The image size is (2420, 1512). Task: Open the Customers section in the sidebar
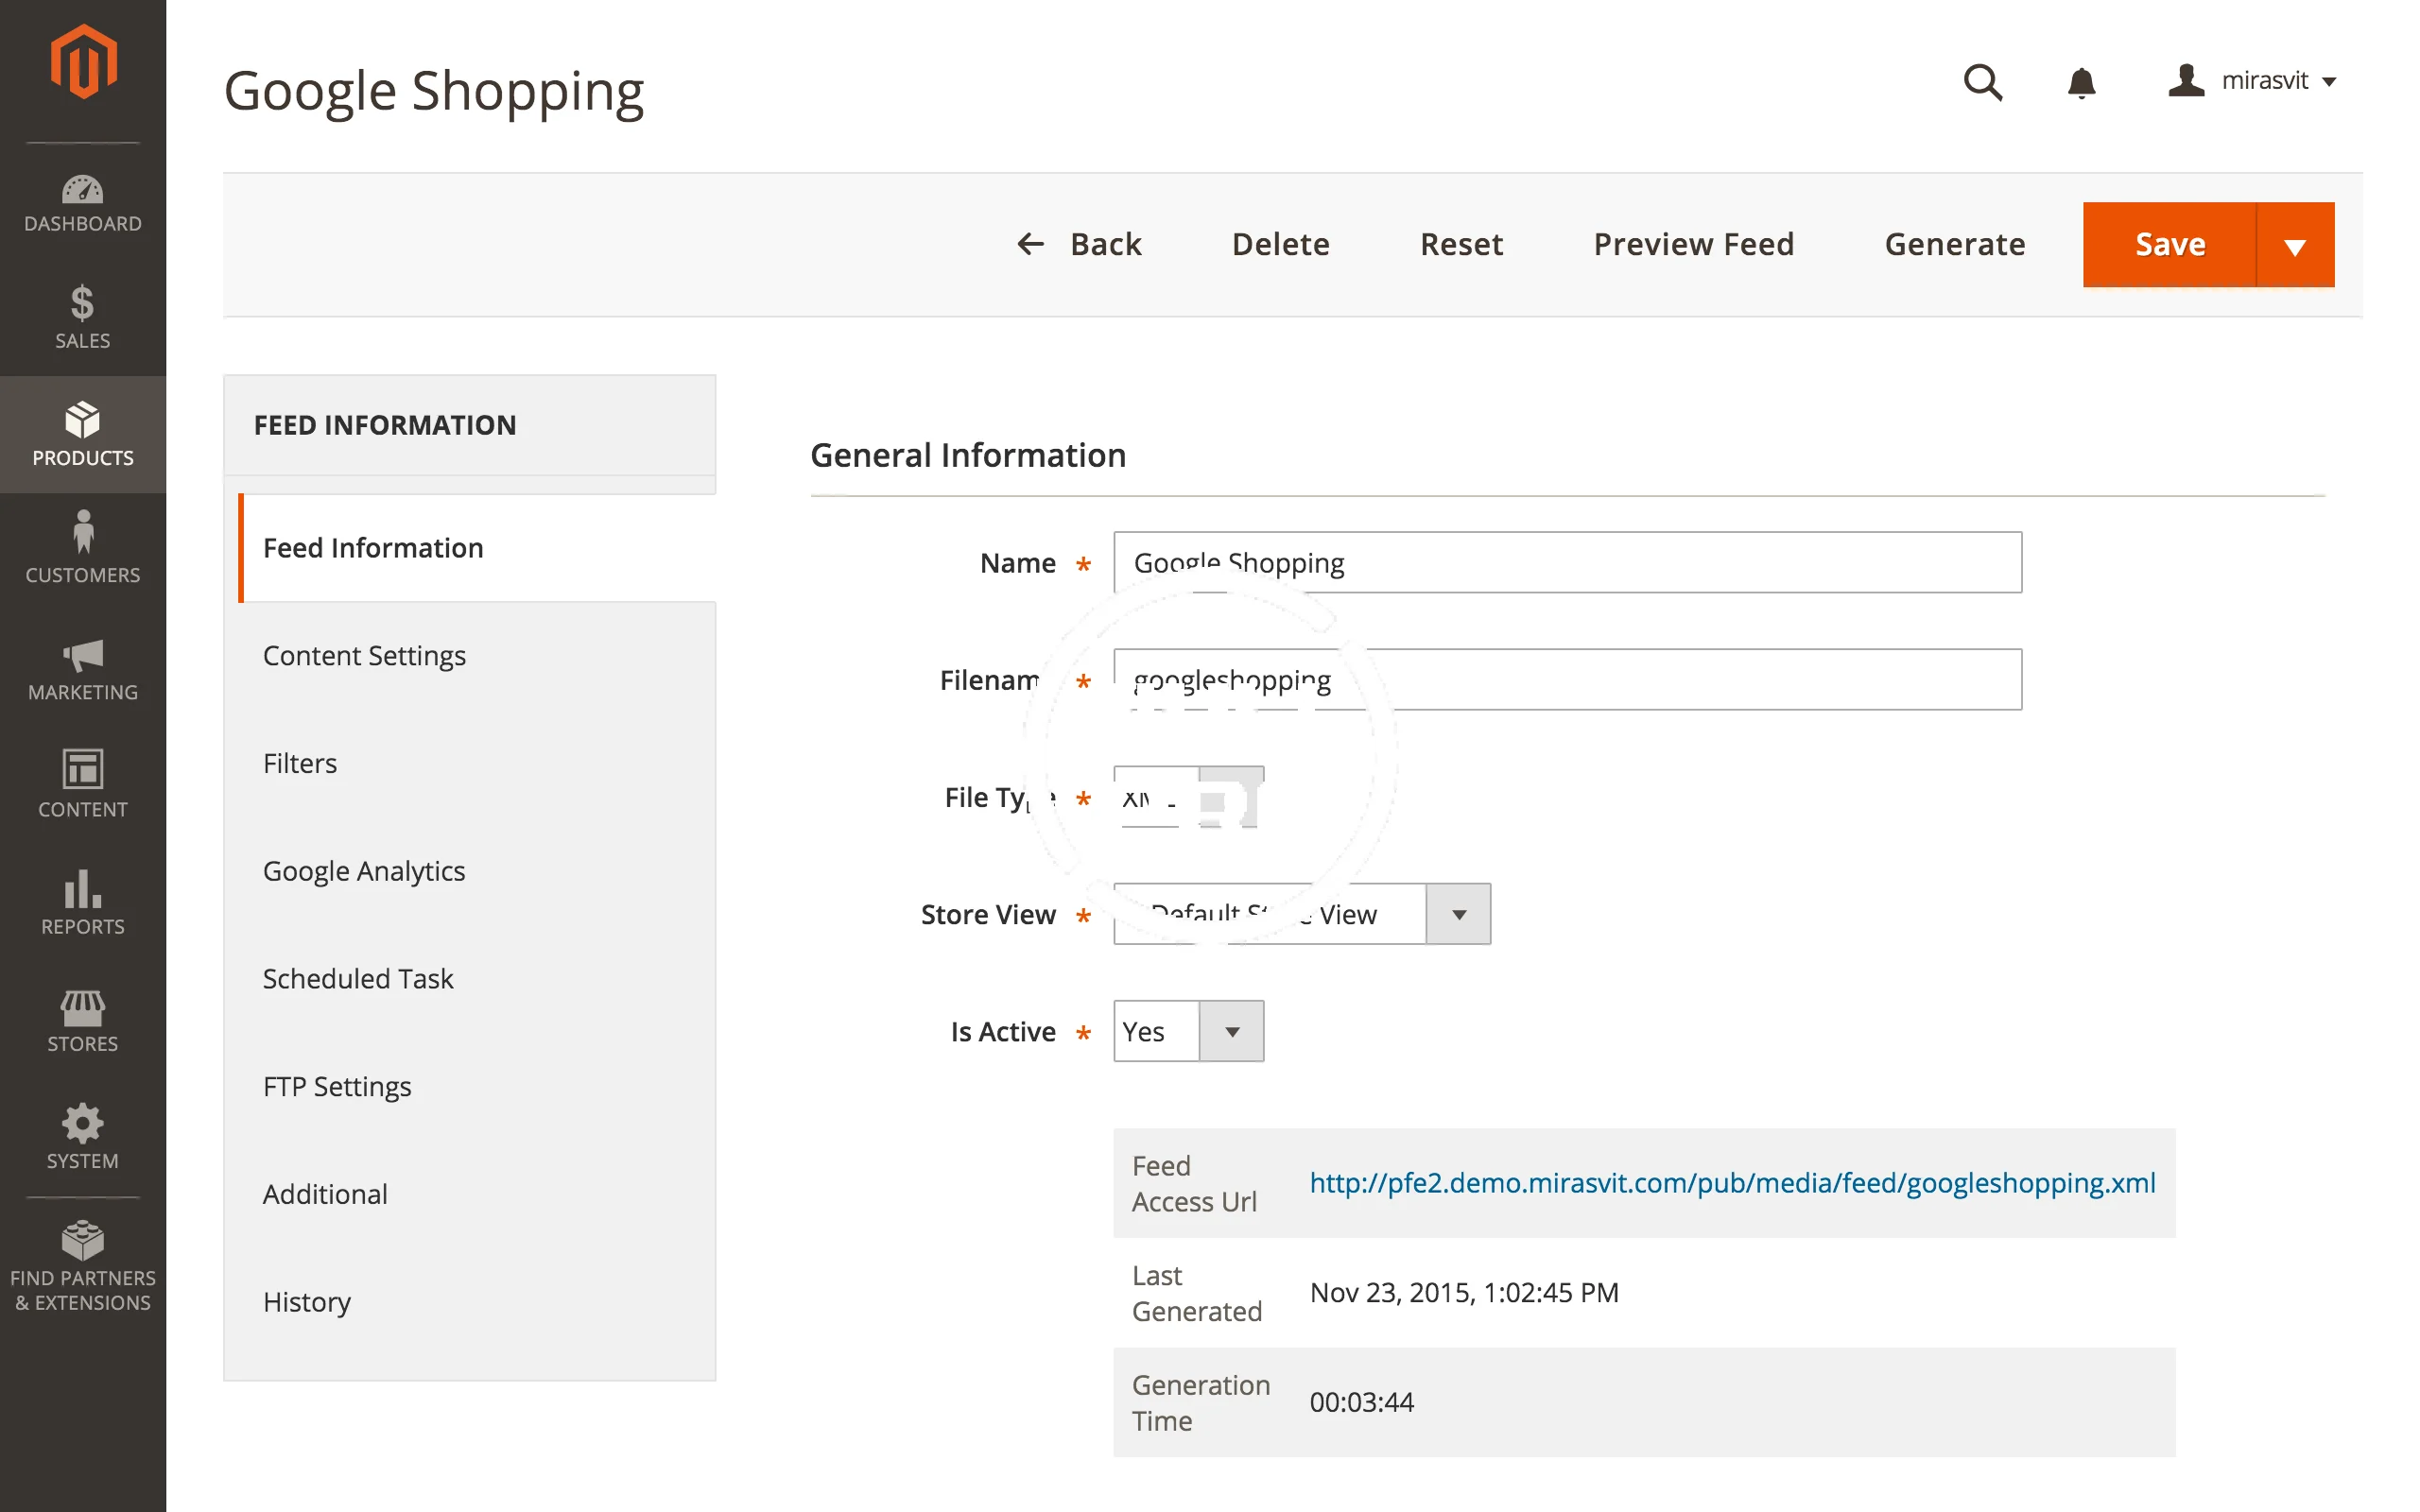tap(82, 548)
